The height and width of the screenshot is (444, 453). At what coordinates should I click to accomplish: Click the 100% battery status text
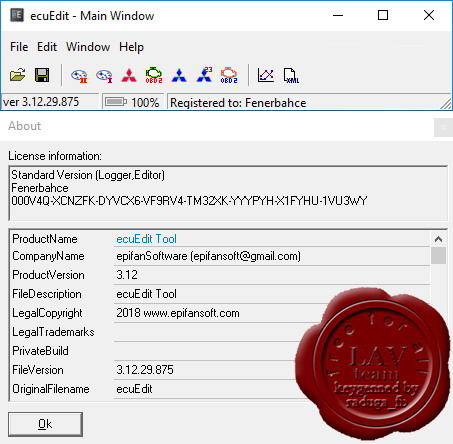pyautogui.click(x=145, y=103)
